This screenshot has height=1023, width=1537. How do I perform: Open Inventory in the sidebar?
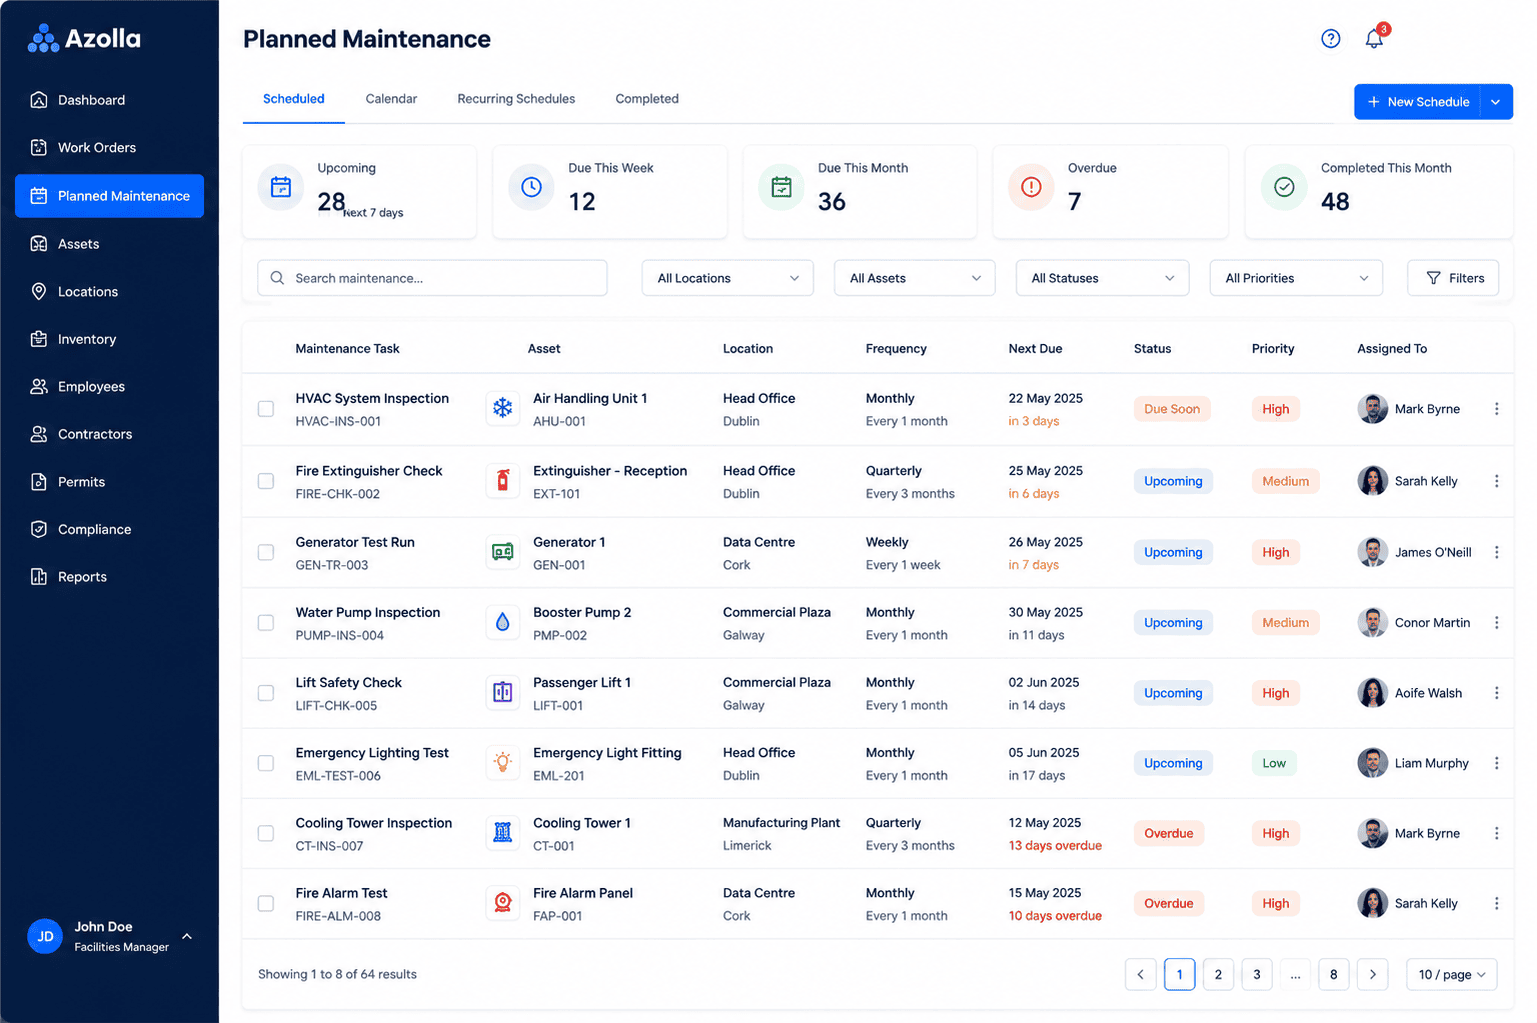click(109, 339)
